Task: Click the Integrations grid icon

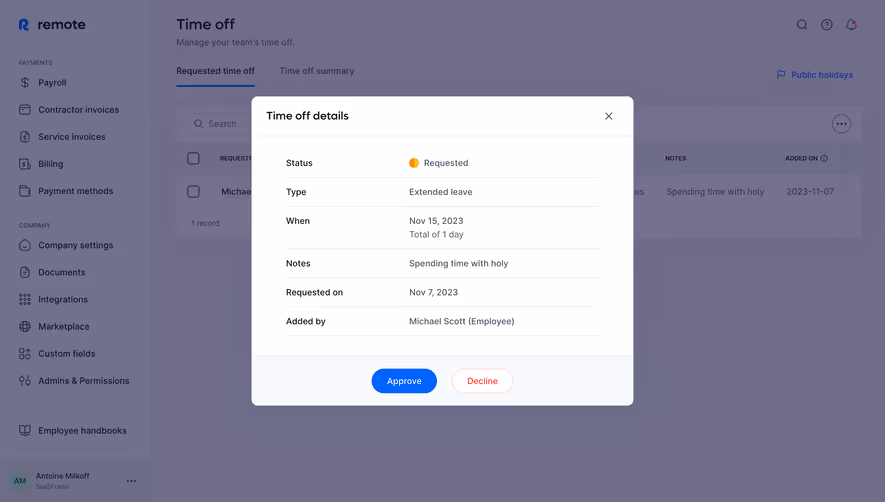Action: click(x=25, y=299)
